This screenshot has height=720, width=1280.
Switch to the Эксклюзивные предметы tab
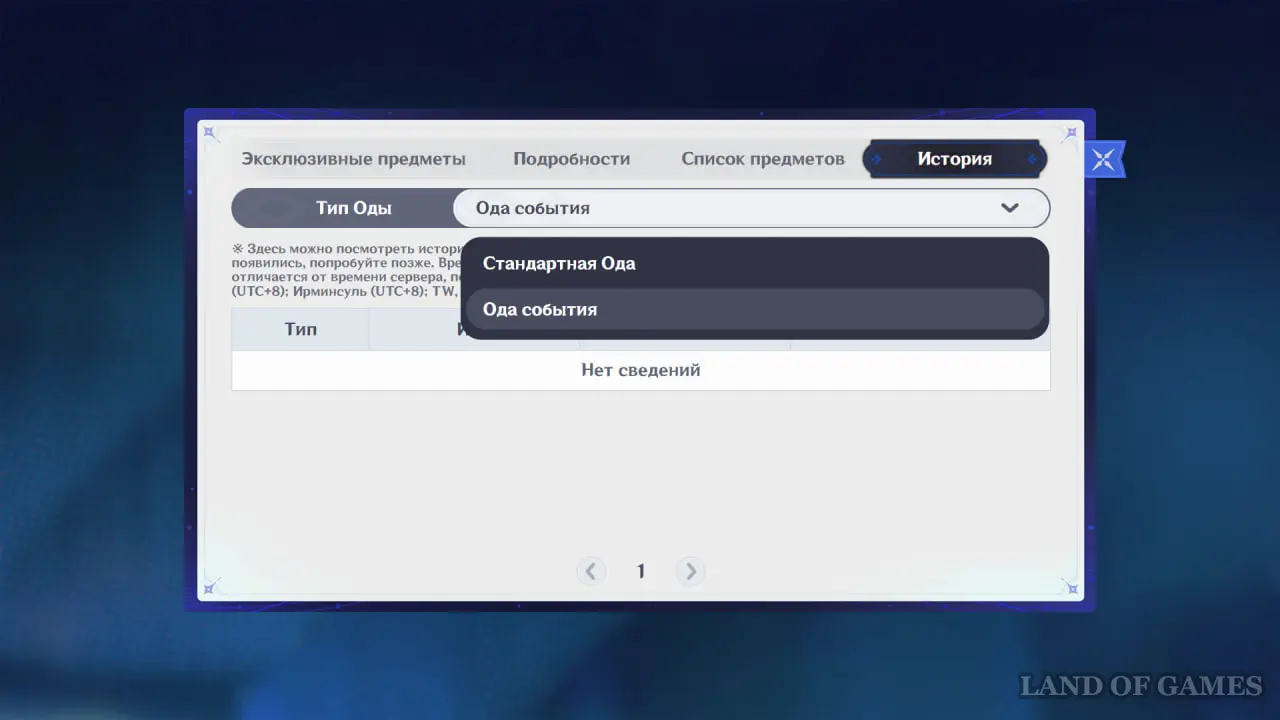(354, 159)
